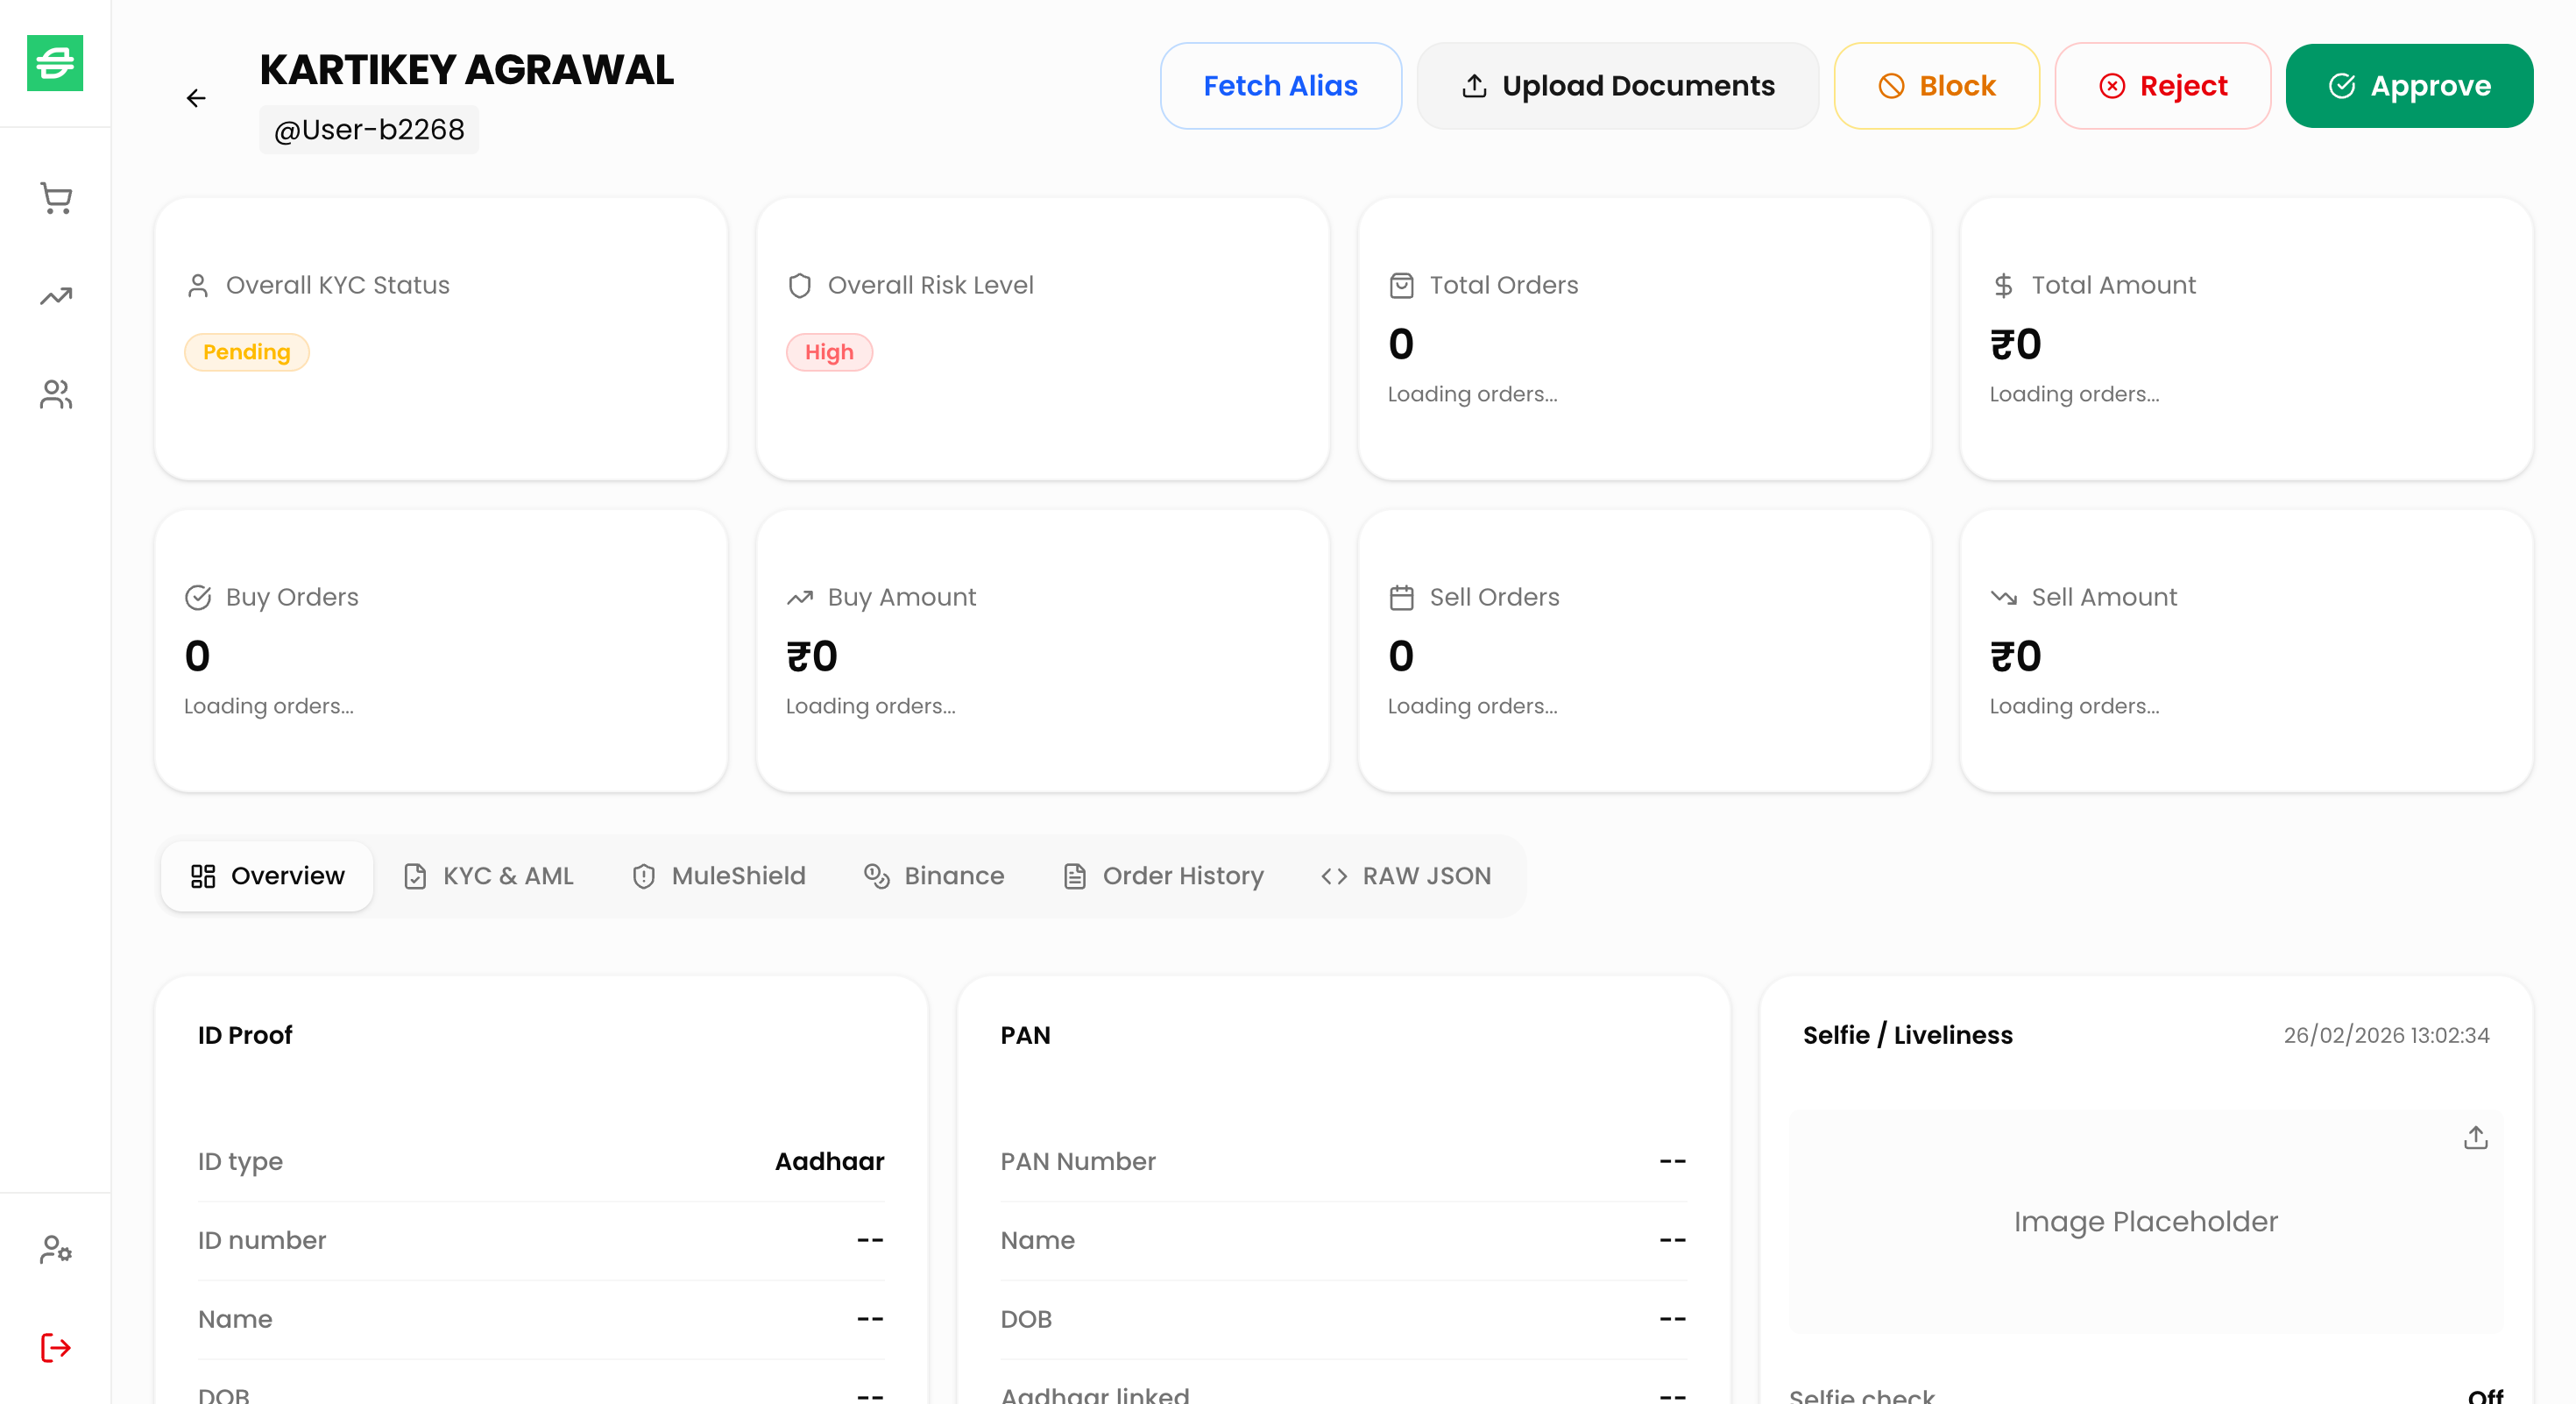Click the Image Placeholder selfie area
Image resolution: width=2576 pixels, height=1404 pixels.
pos(2145,1221)
